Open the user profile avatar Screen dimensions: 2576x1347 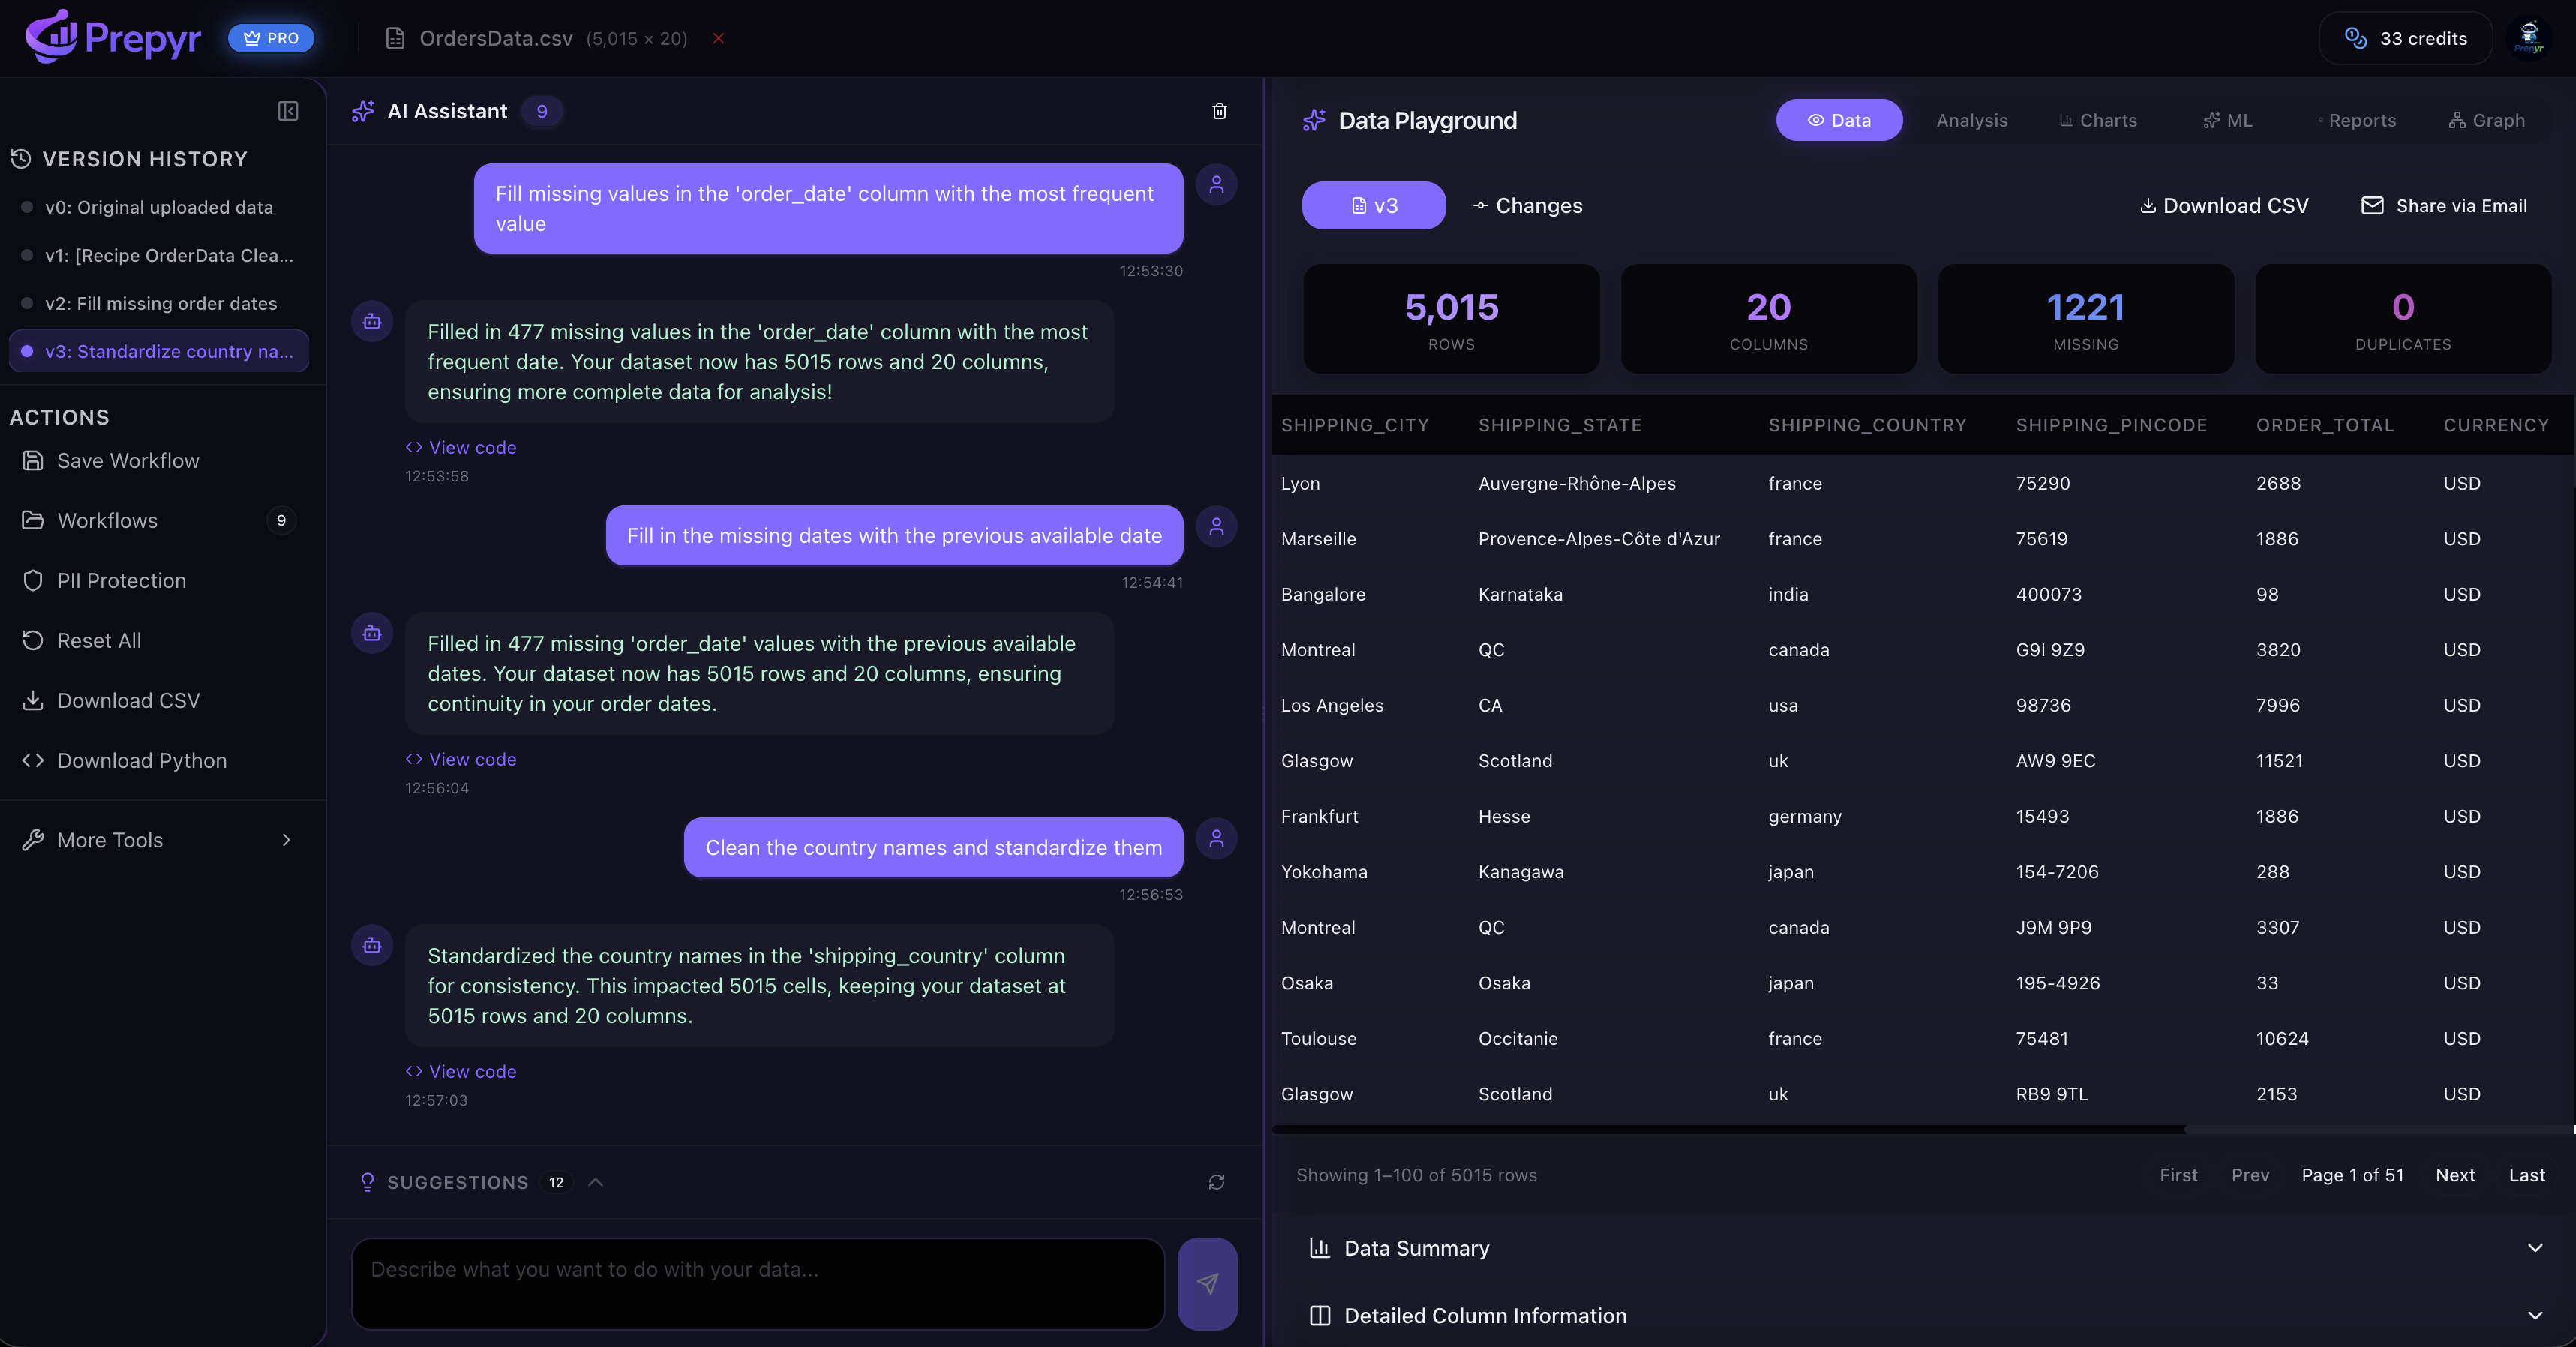[2529, 38]
